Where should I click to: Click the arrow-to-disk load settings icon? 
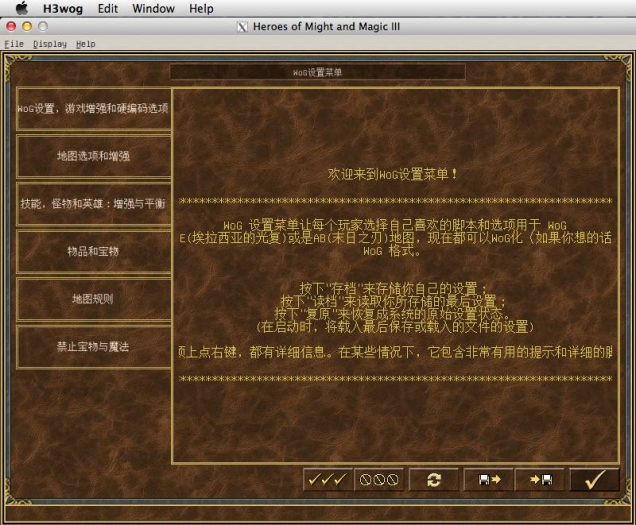pyautogui.click(x=541, y=480)
